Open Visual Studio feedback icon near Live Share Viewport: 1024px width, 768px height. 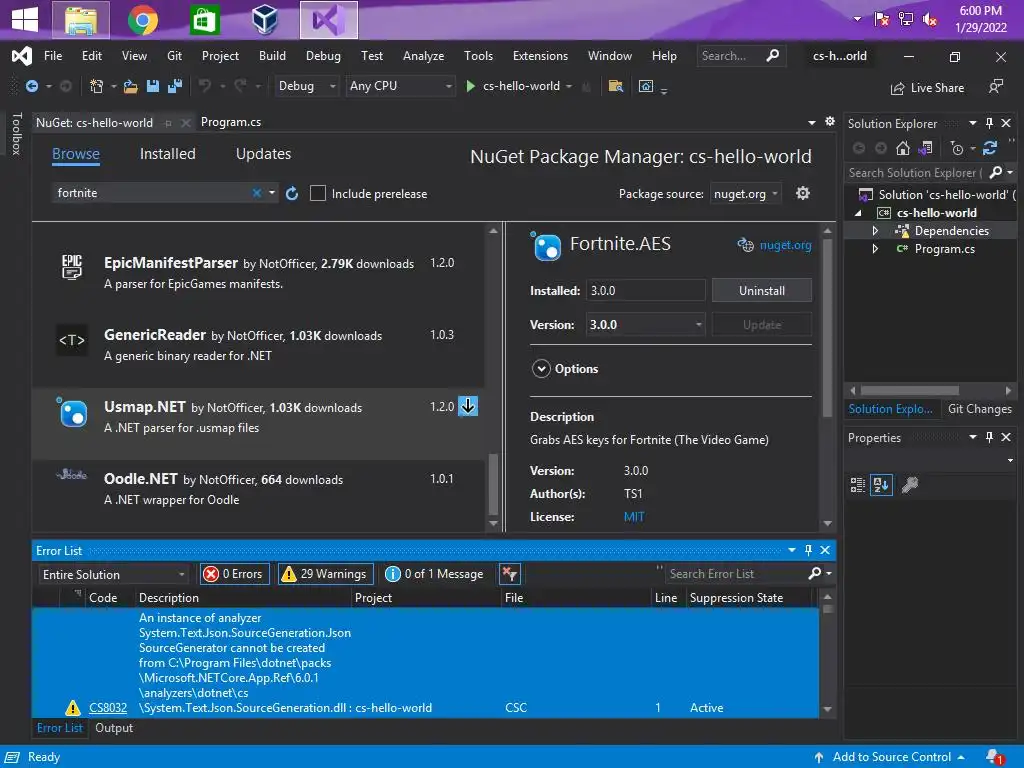(x=995, y=87)
